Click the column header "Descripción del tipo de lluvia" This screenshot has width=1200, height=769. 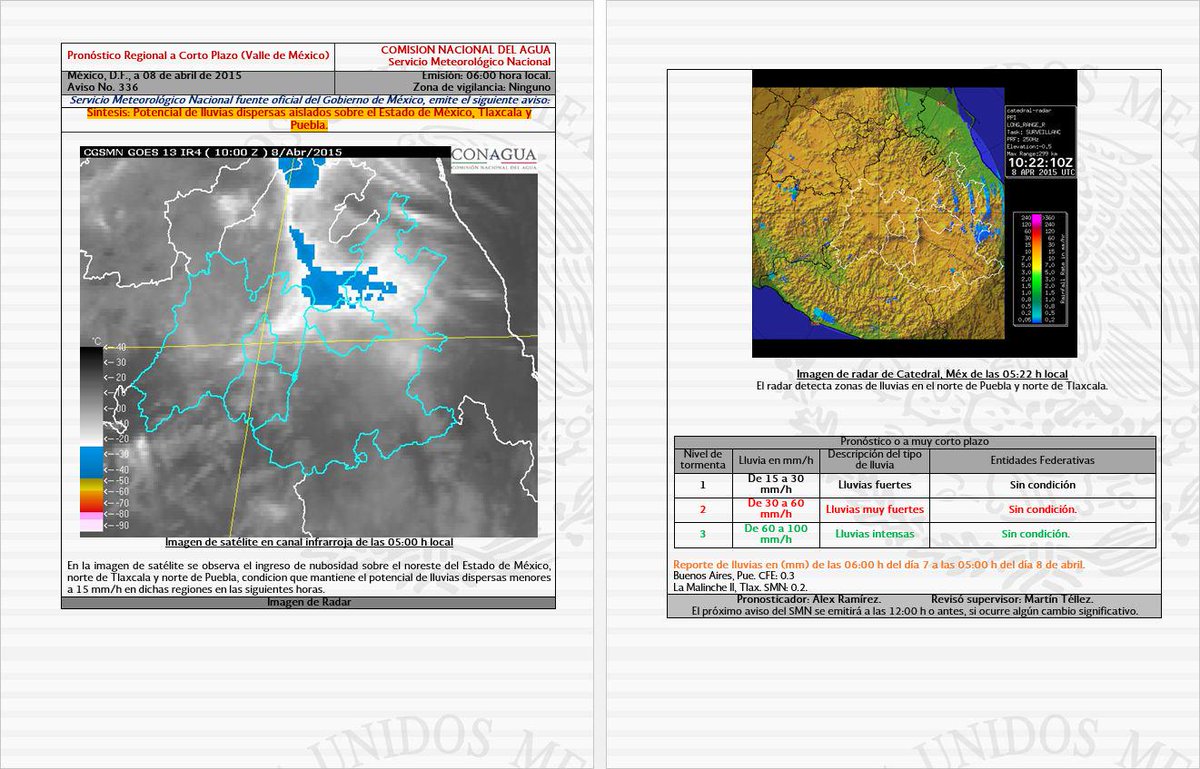pos(875,460)
